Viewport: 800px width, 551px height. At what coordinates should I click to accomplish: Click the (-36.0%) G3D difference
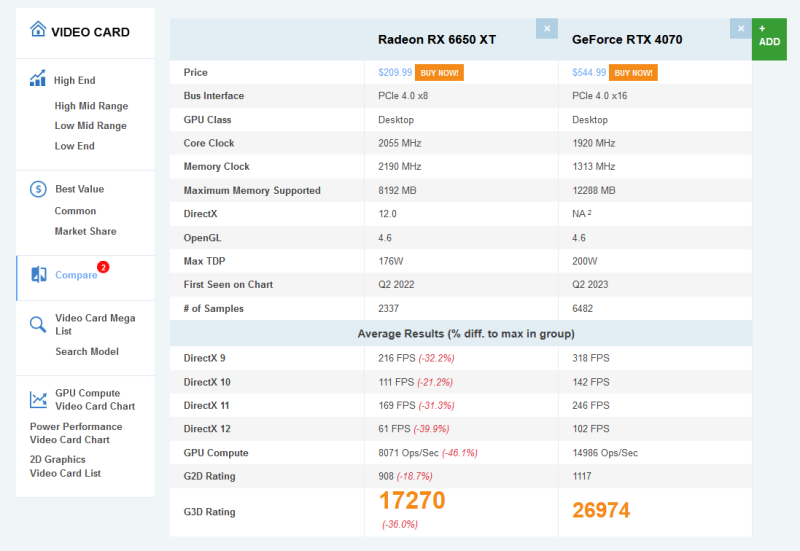click(x=400, y=524)
